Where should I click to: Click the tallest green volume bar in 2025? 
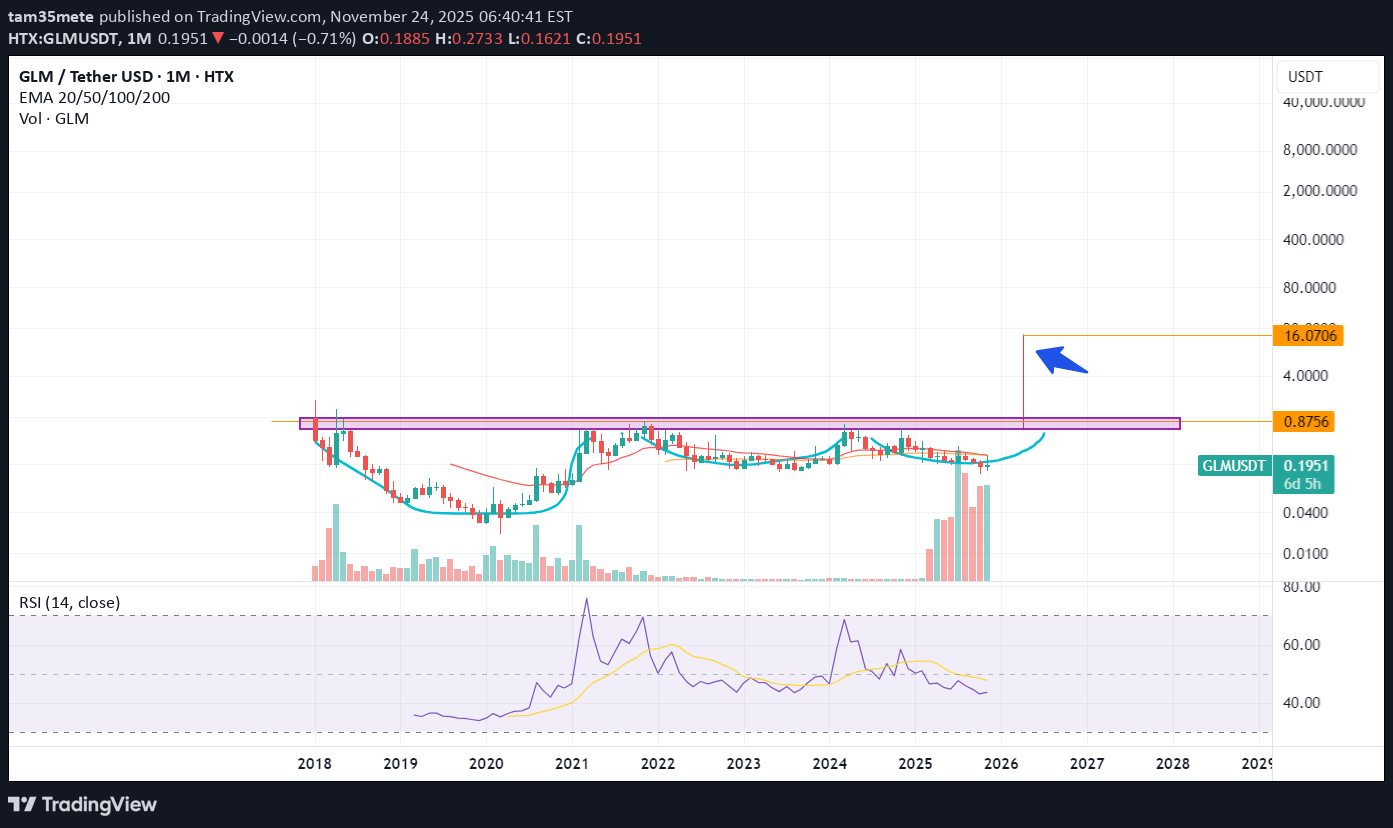click(957, 520)
